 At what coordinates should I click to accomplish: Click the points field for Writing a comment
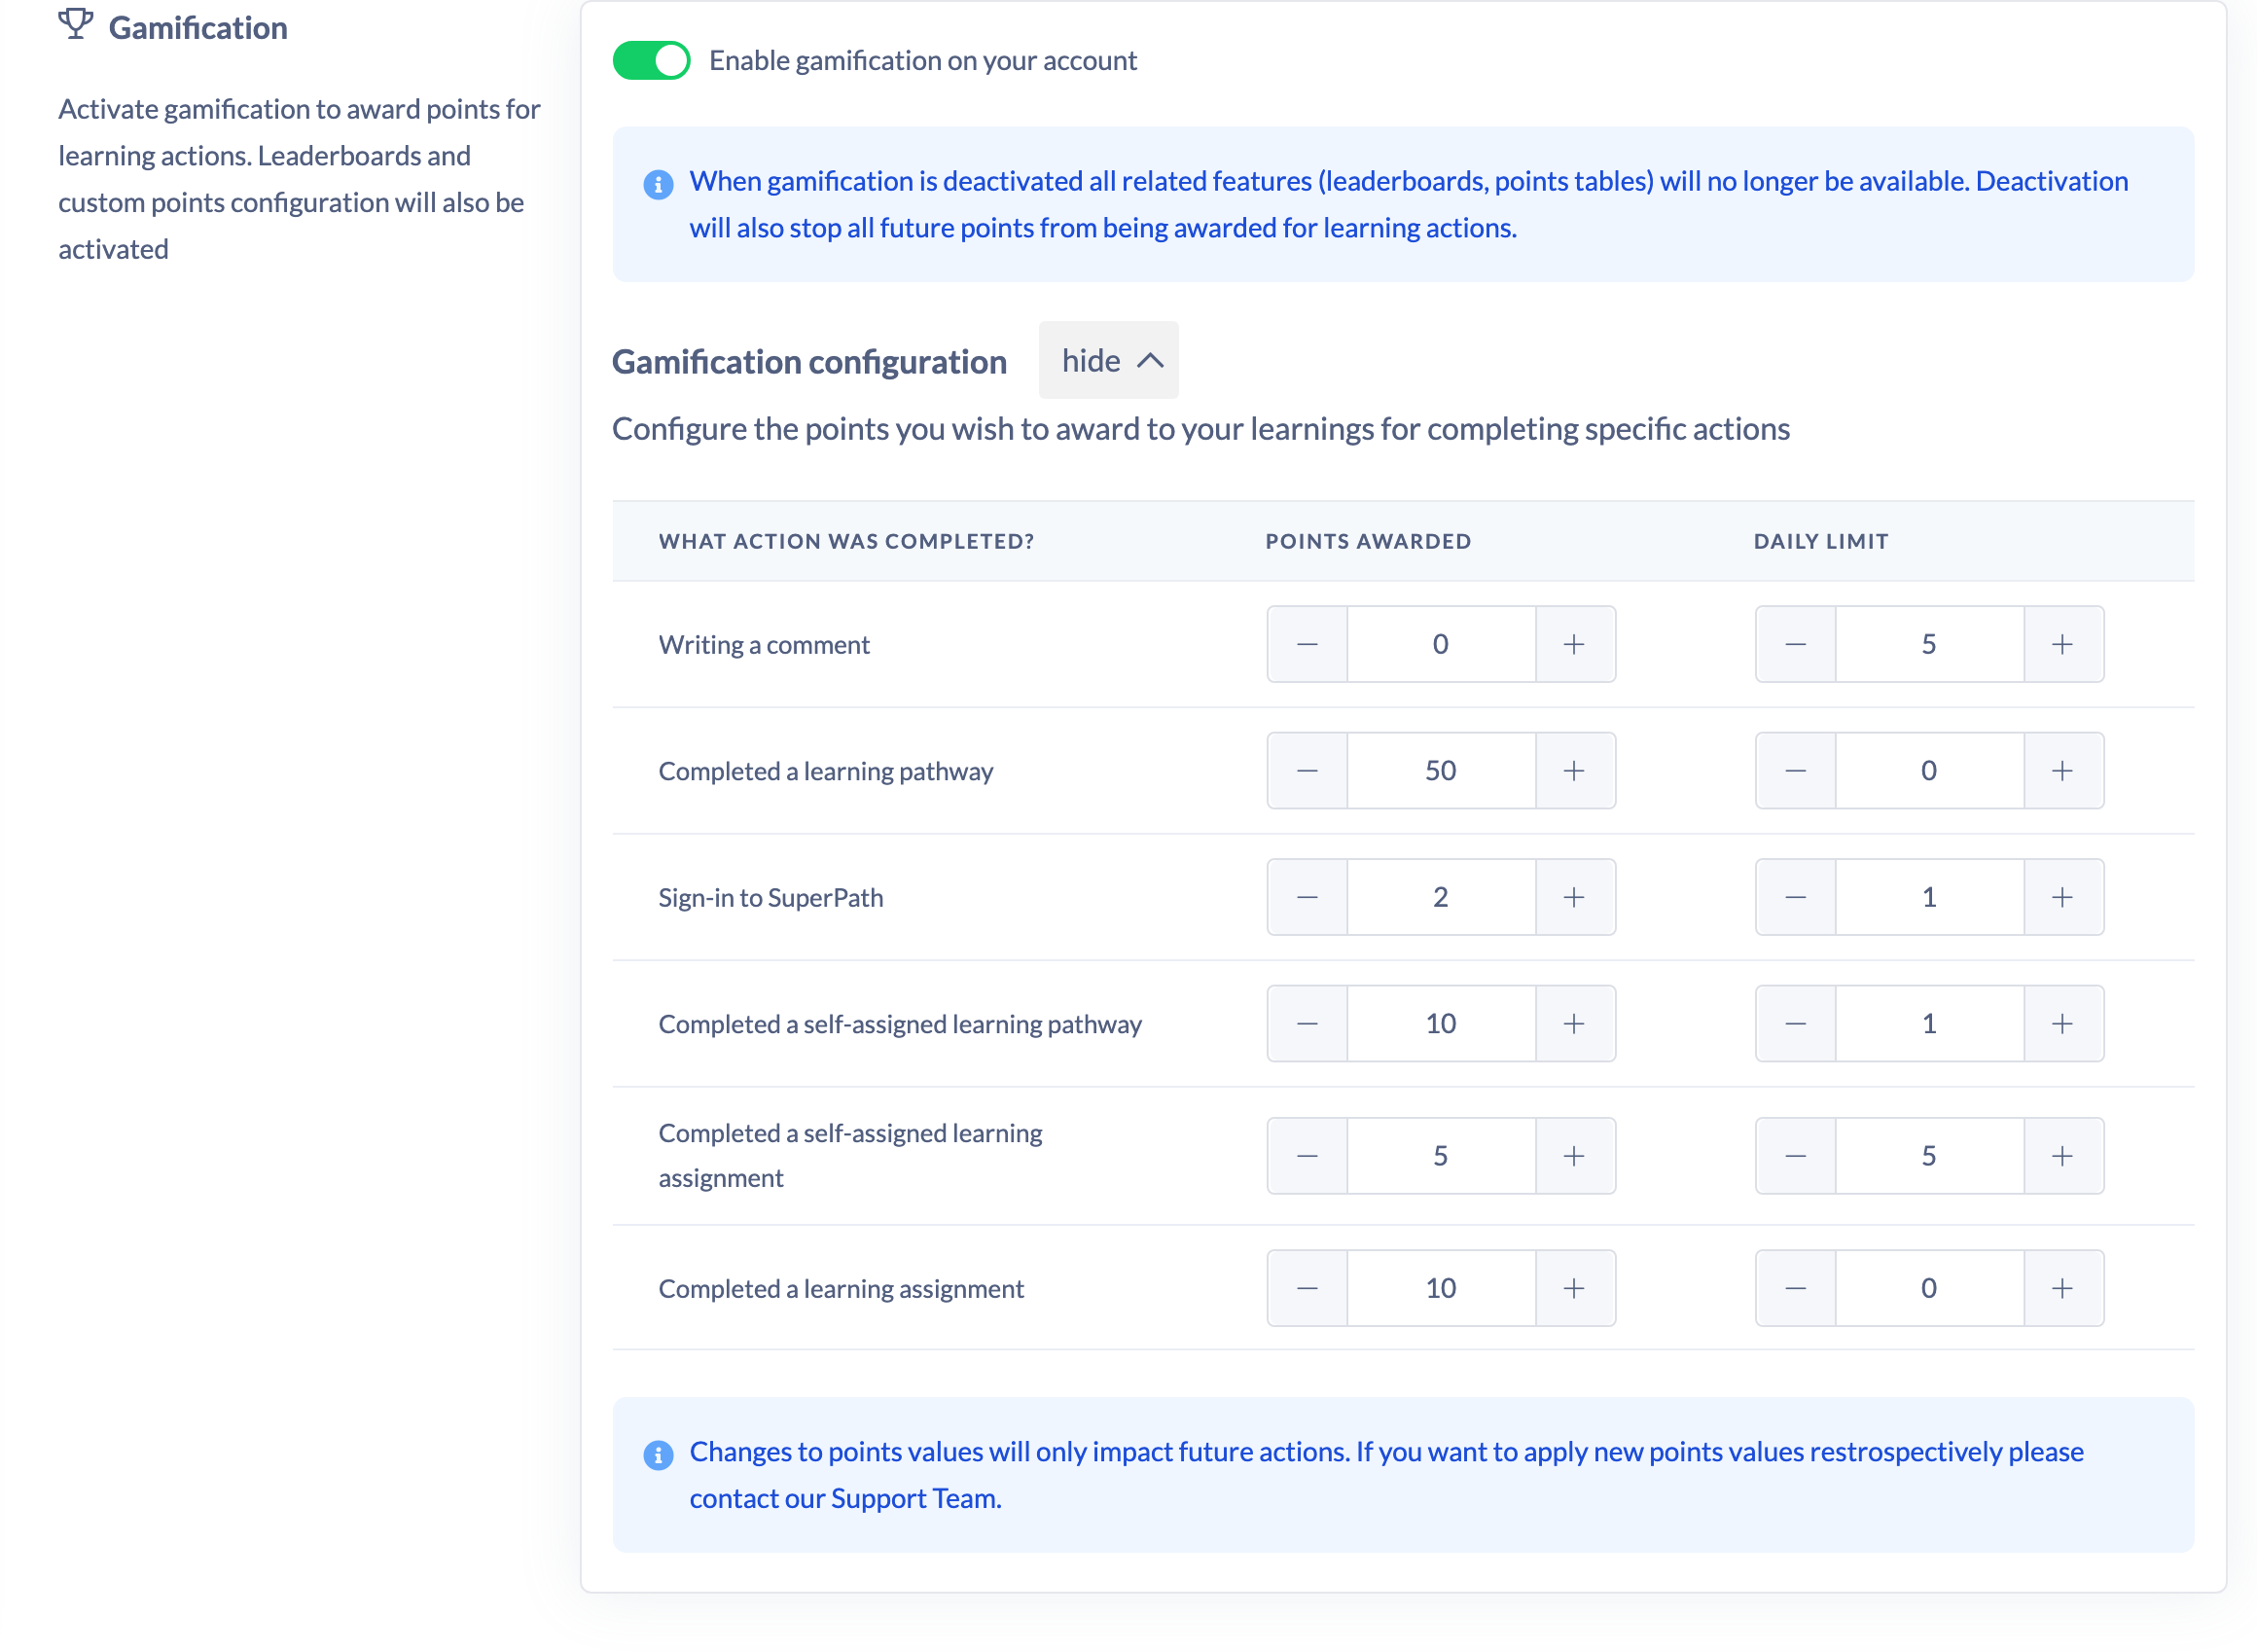click(x=1441, y=644)
